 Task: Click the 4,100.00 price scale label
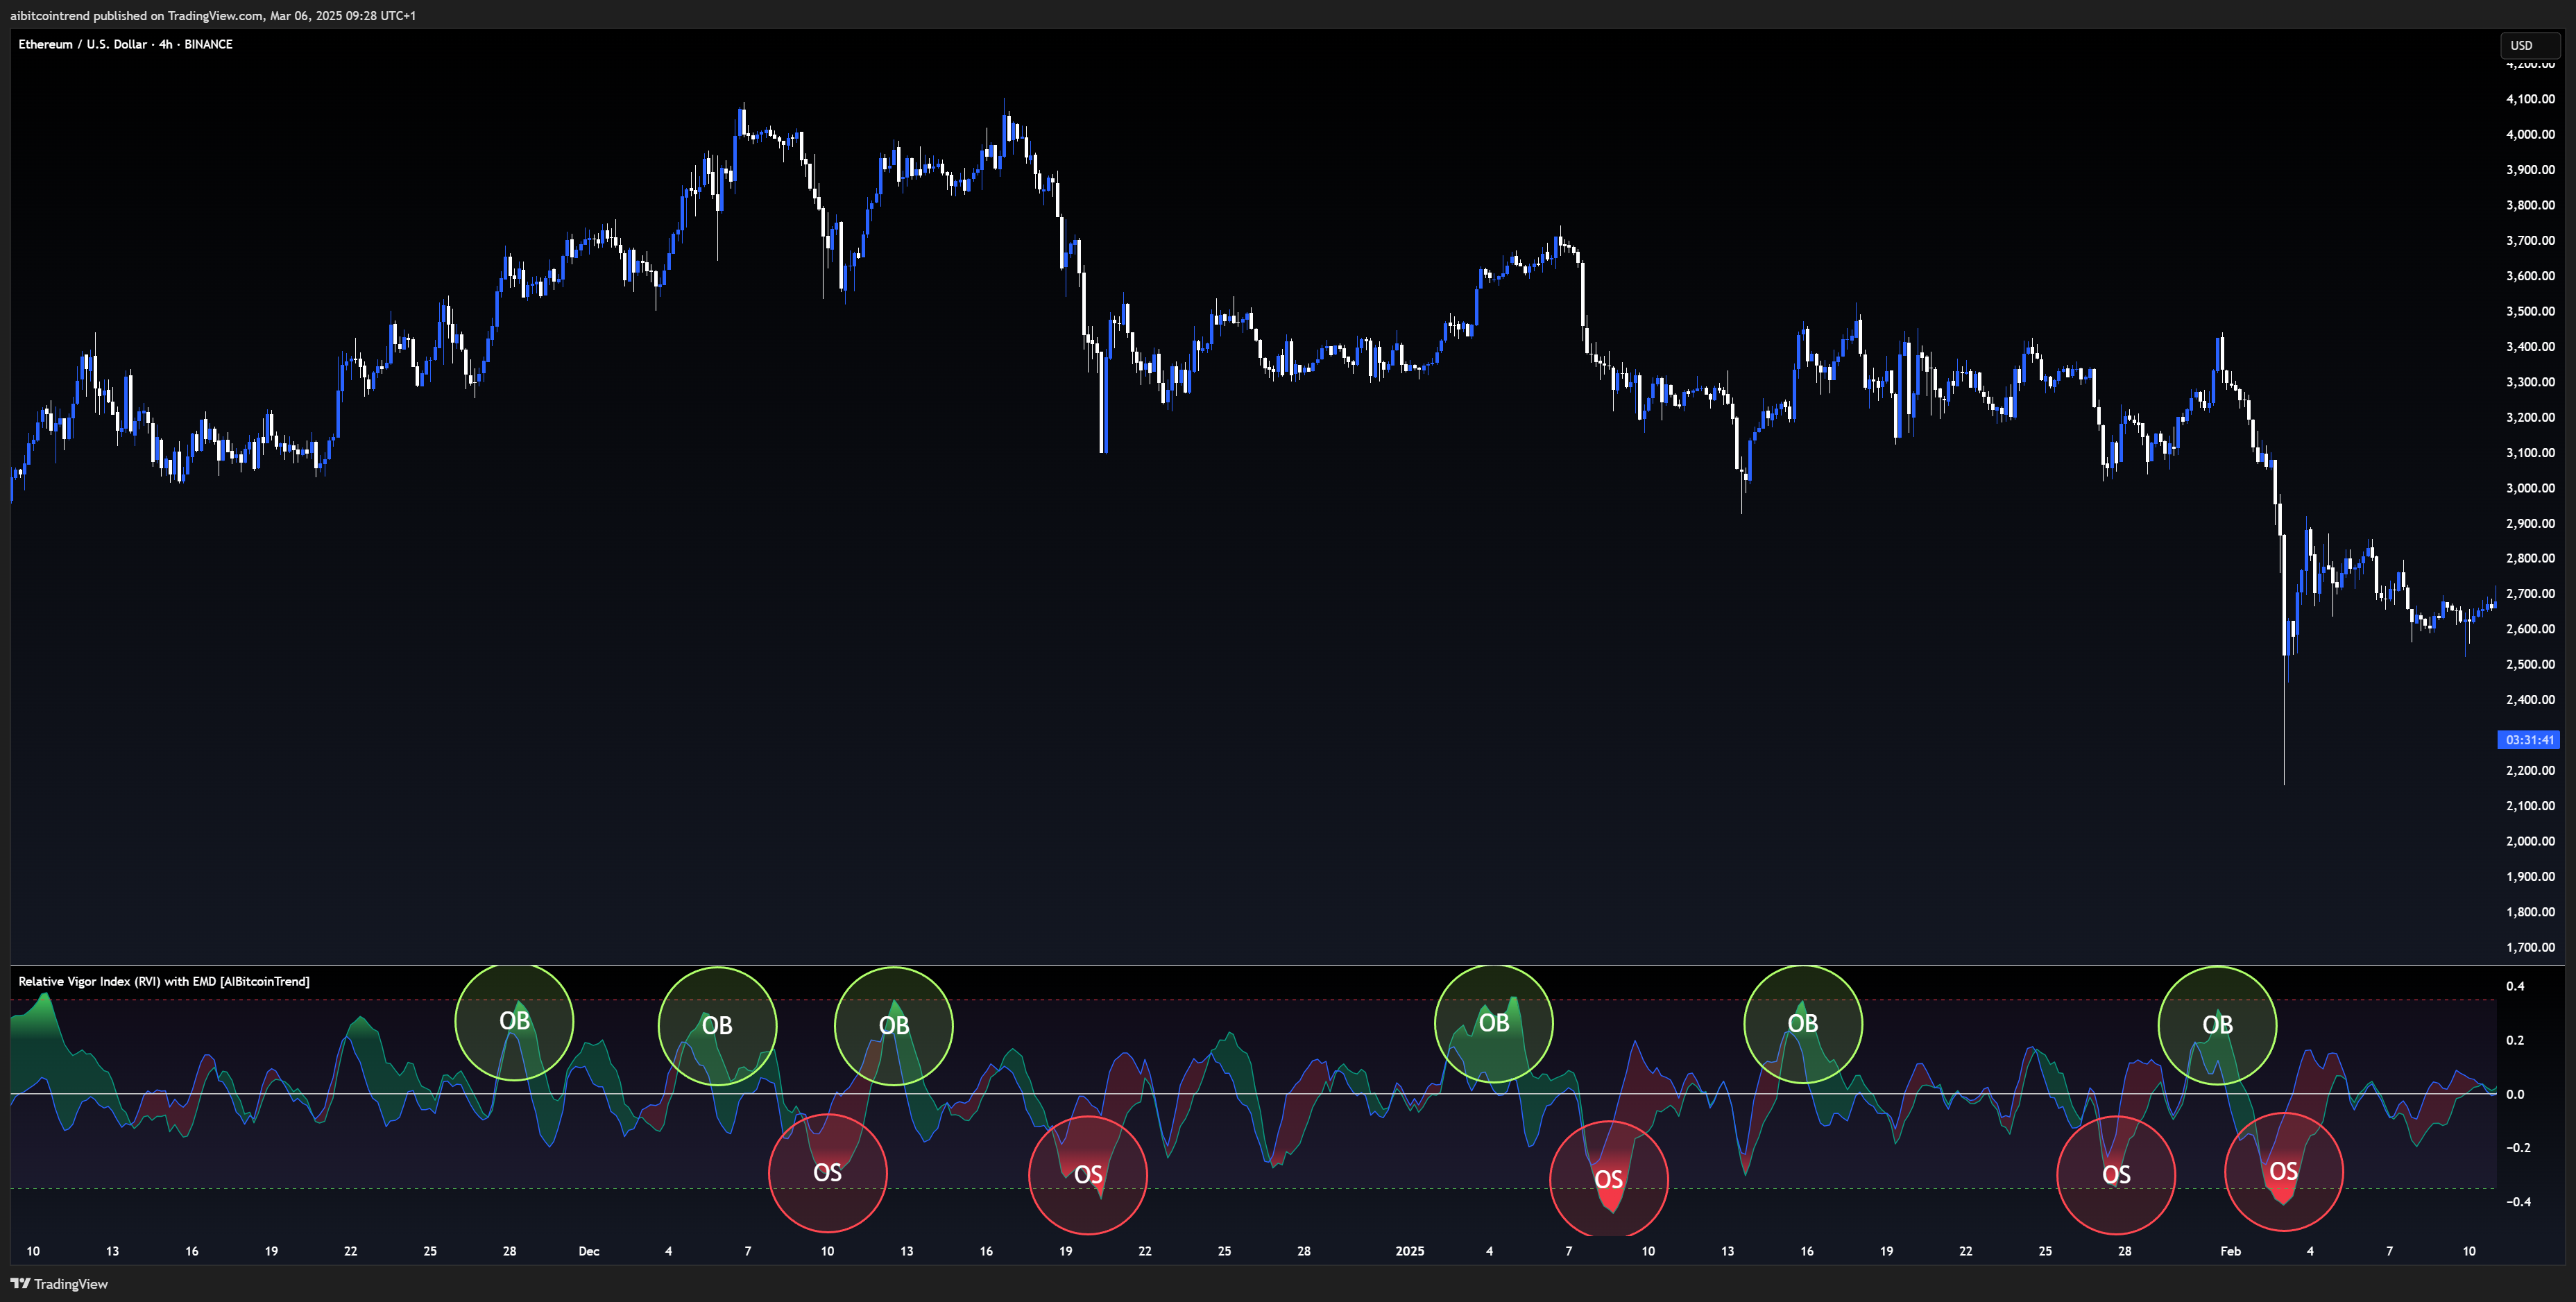(2530, 99)
